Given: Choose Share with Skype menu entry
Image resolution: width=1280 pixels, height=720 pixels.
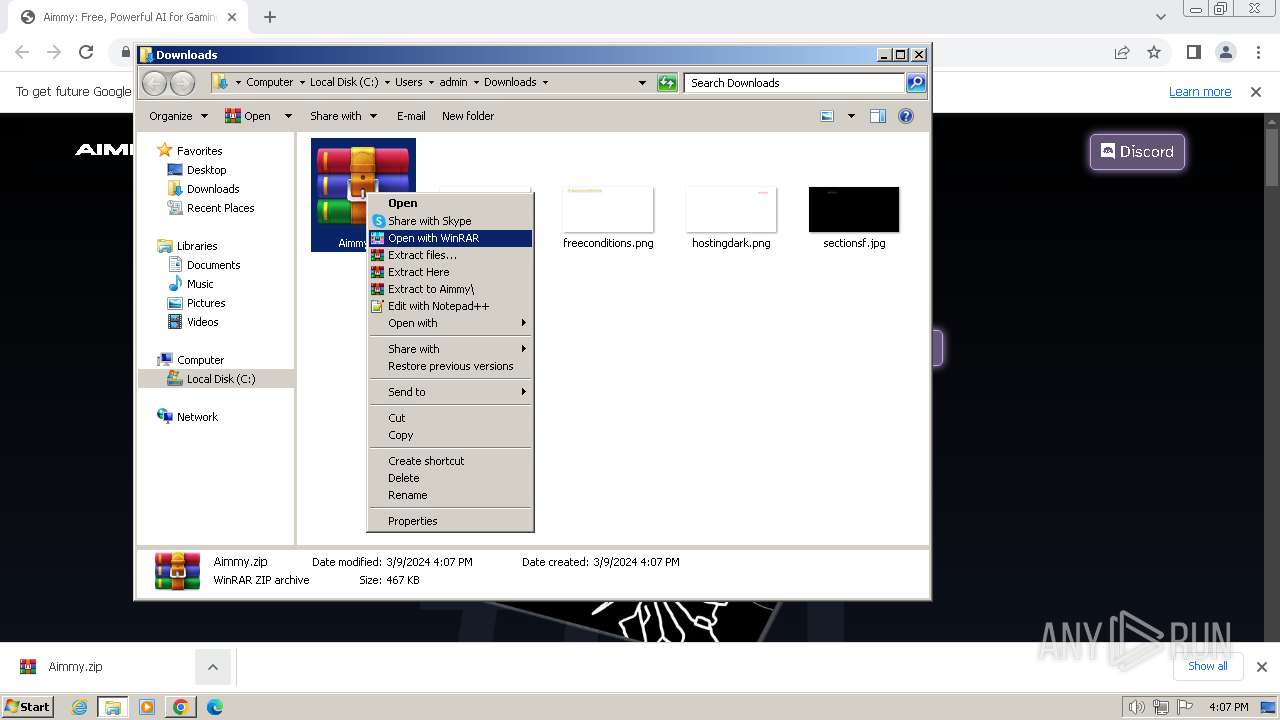Looking at the screenshot, I should 450,221.
